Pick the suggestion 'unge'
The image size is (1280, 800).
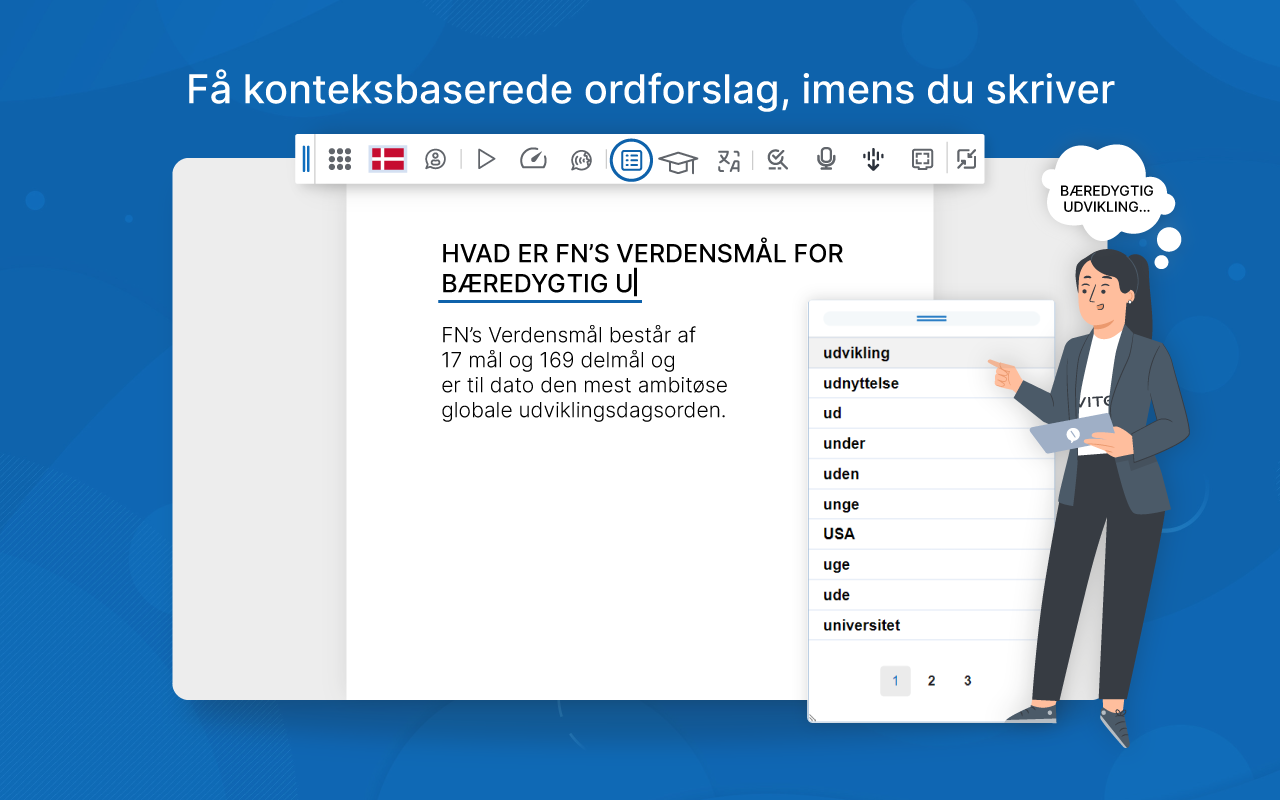[x=931, y=504]
